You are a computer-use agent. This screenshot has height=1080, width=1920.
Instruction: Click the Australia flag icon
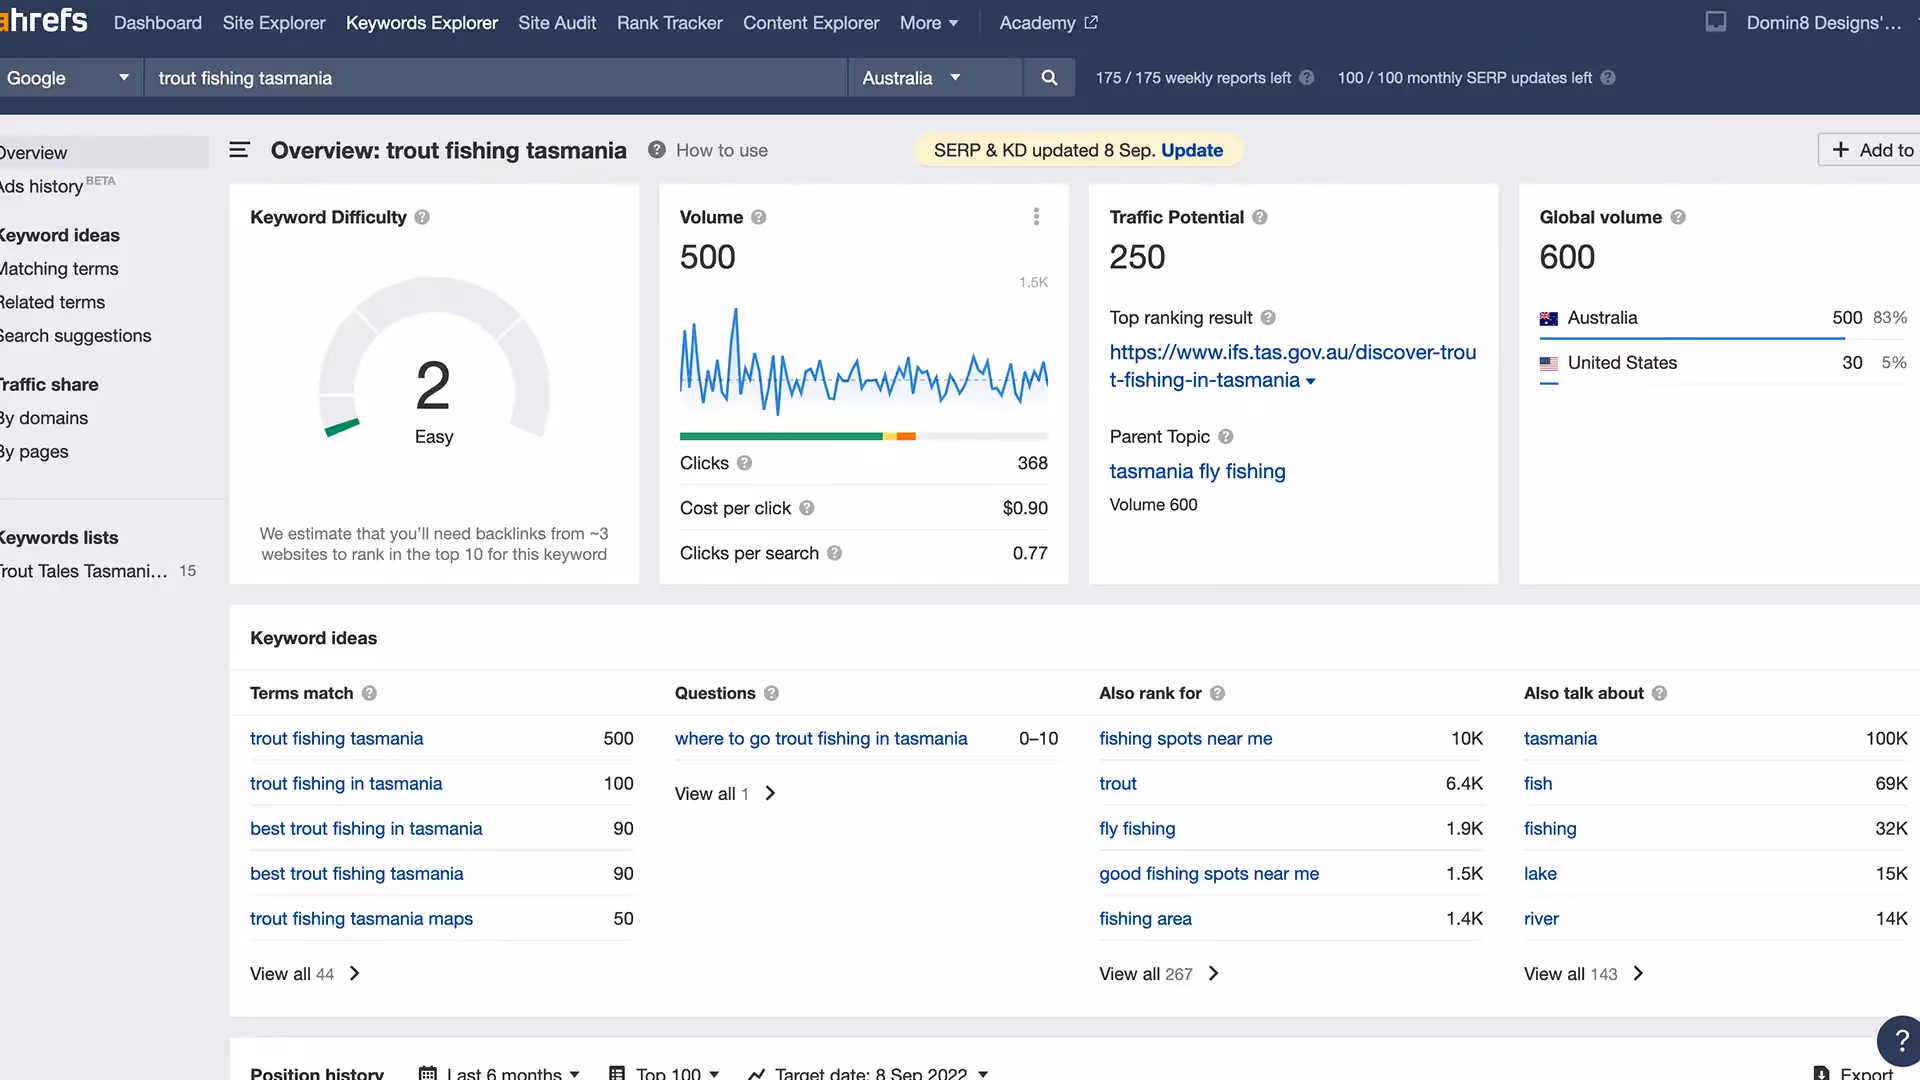tap(1549, 319)
